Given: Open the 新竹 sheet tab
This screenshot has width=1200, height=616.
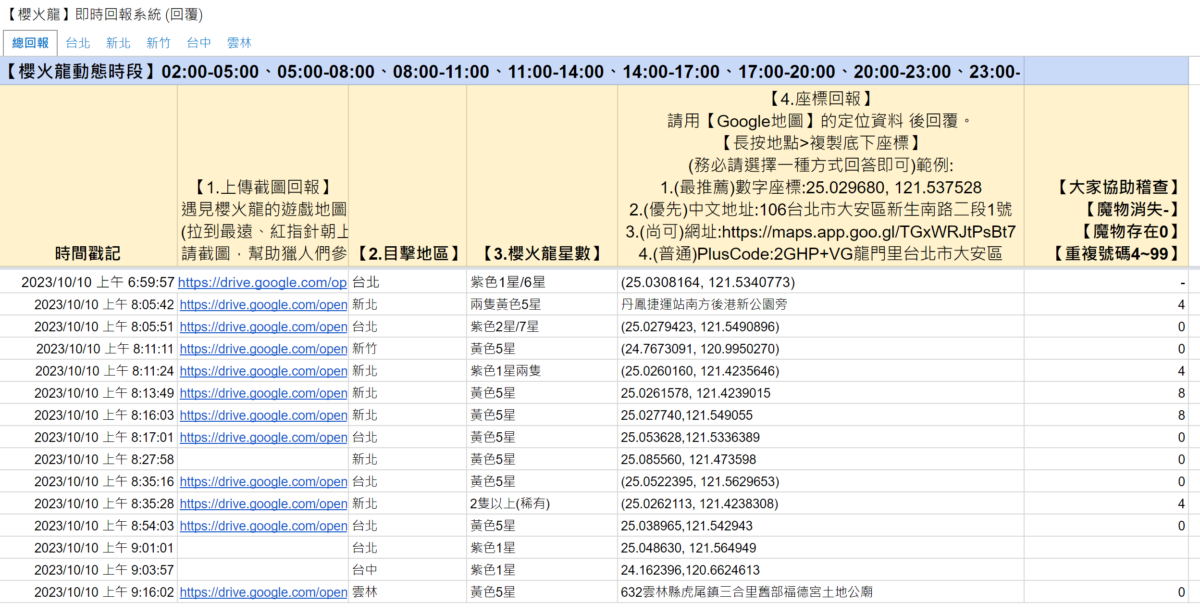Looking at the screenshot, I should click(x=159, y=43).
